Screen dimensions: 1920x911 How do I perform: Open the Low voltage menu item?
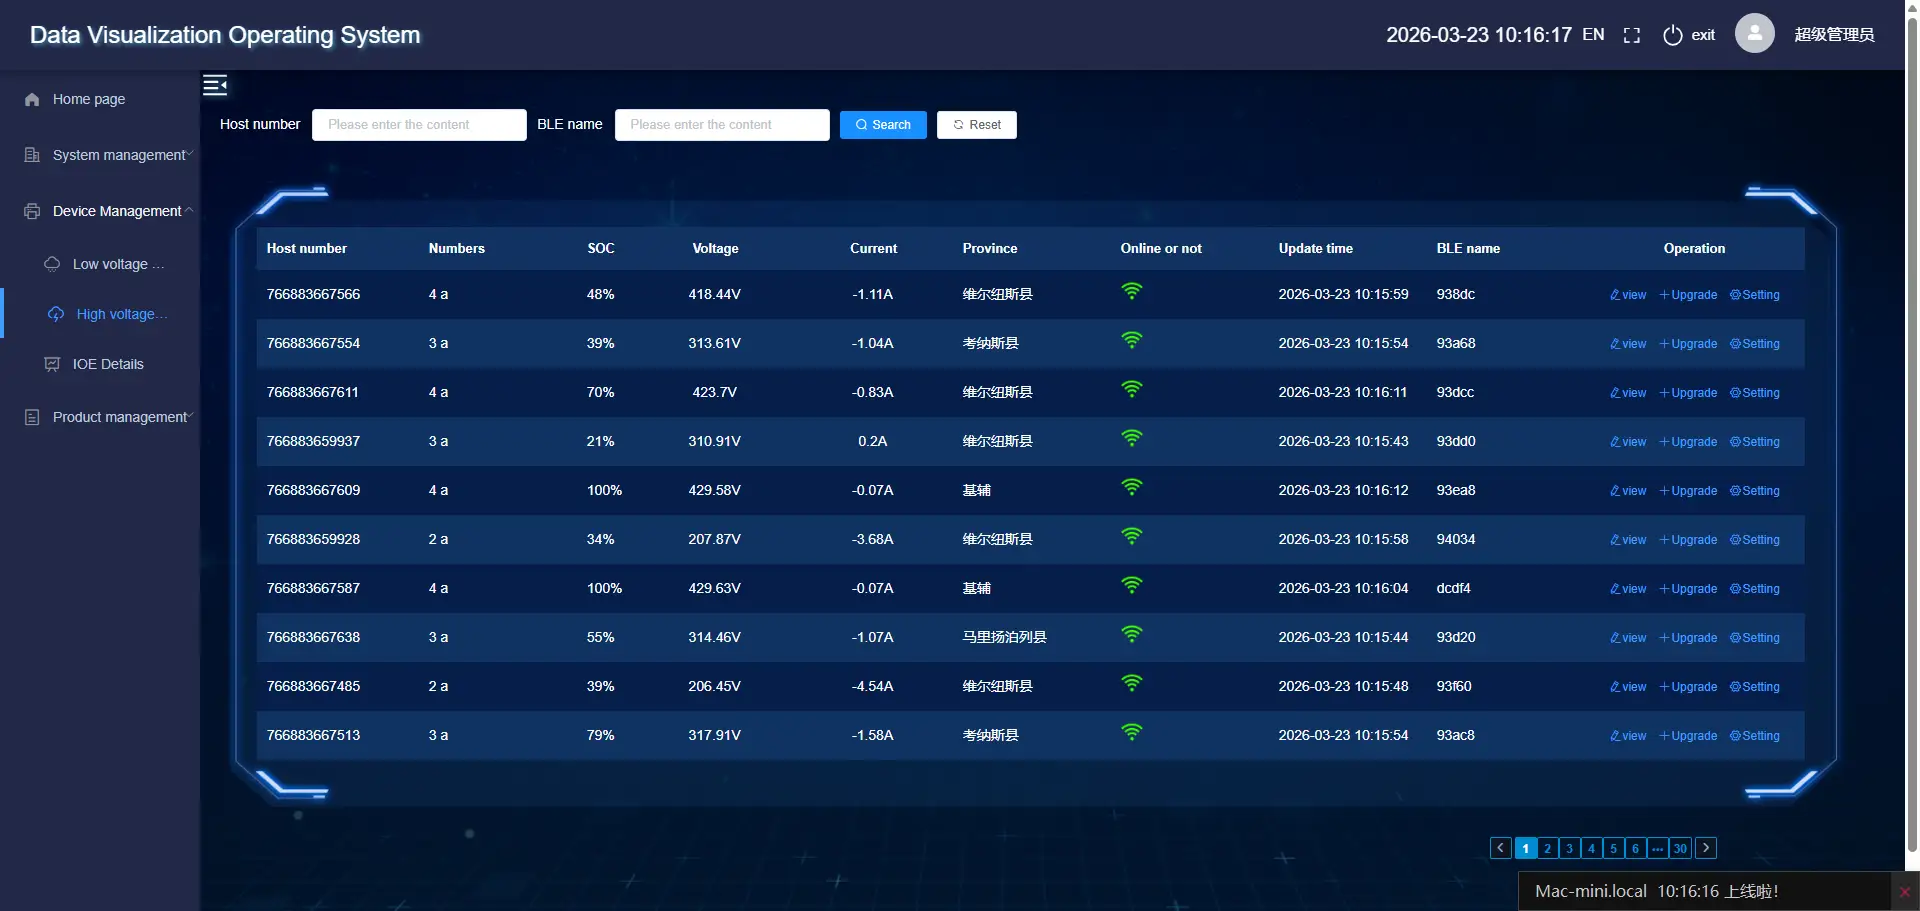[x=110, y=264]
